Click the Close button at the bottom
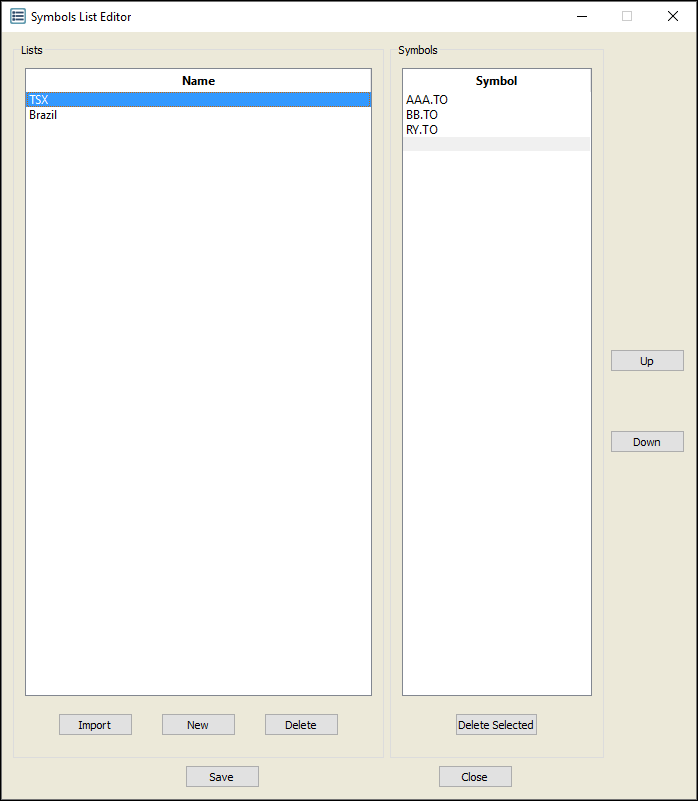 click(475, 777)
